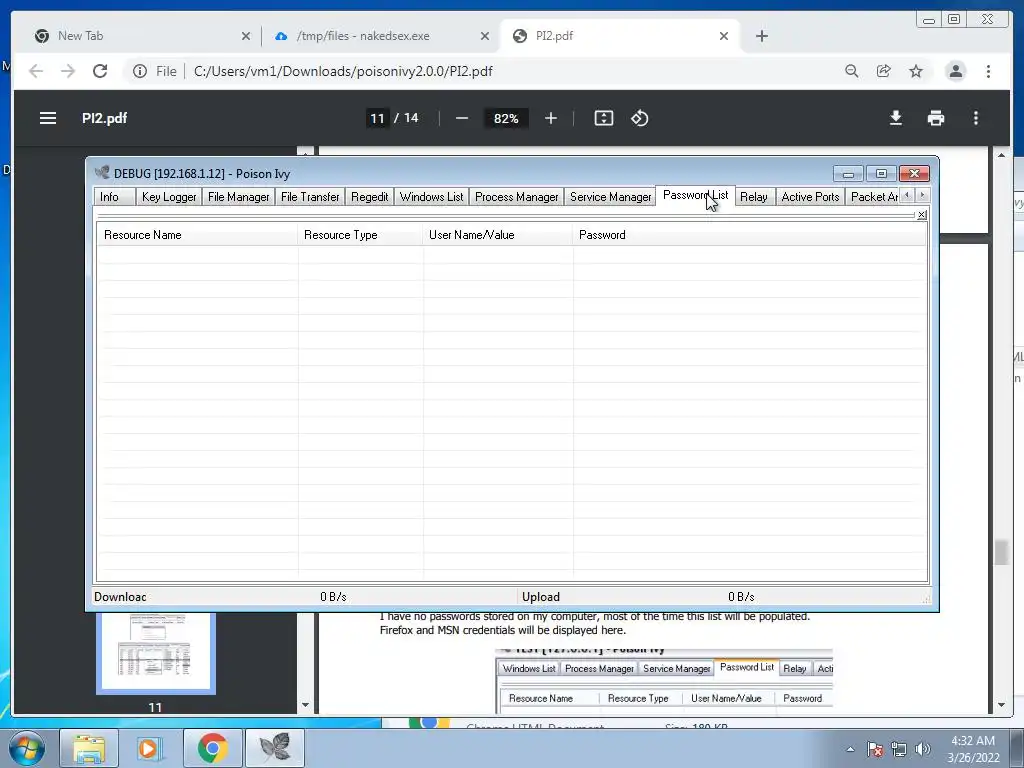
Task: Switch to the Regedit tab
Action: 370,197
